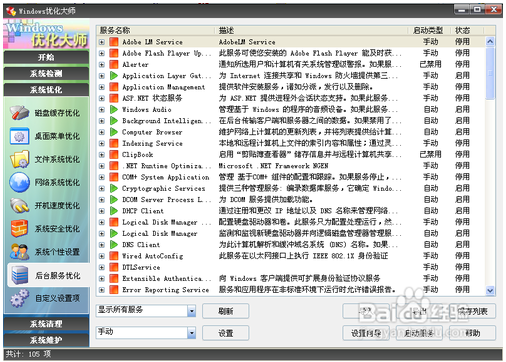506x362 pixels.
Task: Click red stopped icon of Error Reporting Service
Action: click(114, 290)
